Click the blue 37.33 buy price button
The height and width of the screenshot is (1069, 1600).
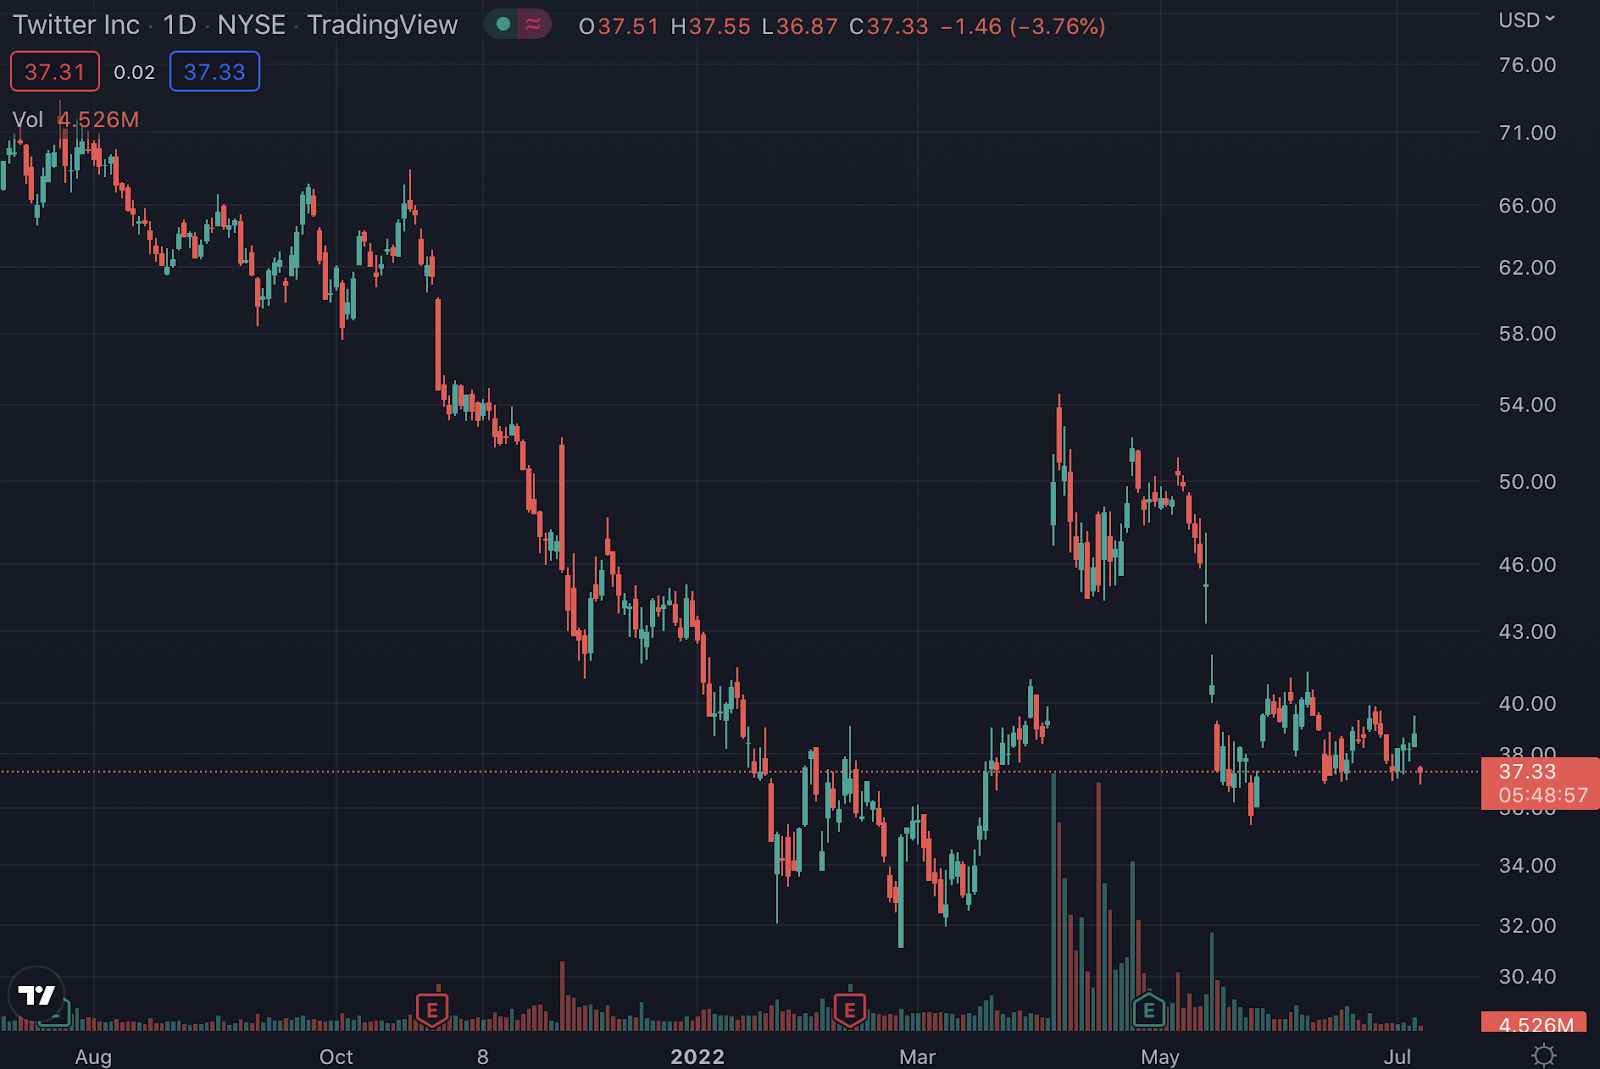coord(214,72)
